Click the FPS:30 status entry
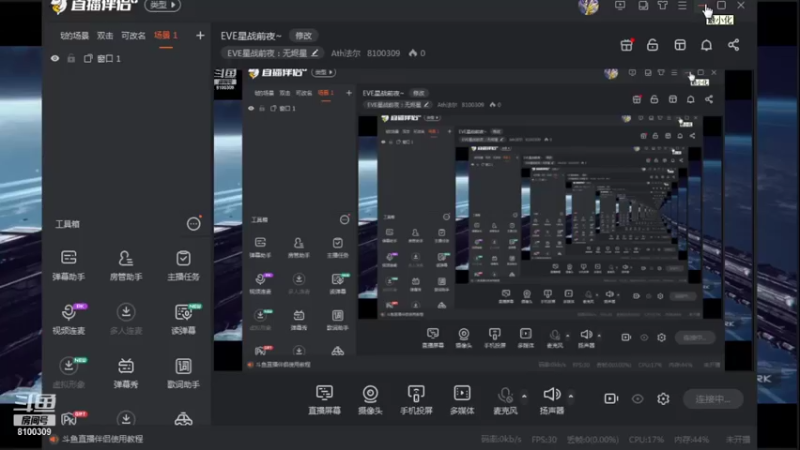Screen dimensions: 800x450 click(x=544, y=439)
